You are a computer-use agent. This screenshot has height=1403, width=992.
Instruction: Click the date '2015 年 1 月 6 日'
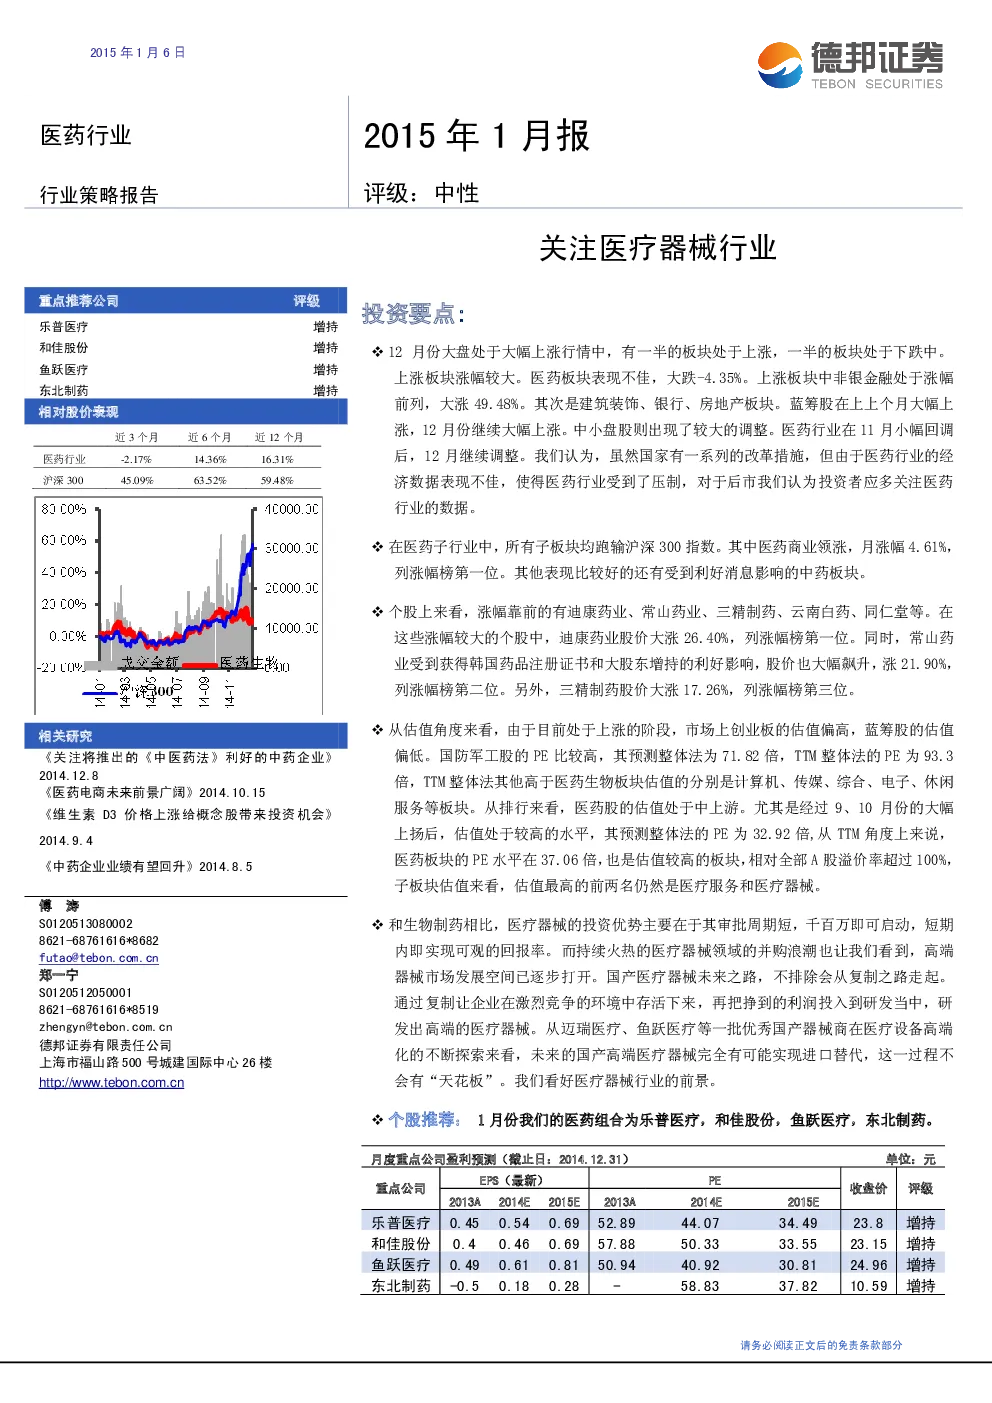[137, 52]
